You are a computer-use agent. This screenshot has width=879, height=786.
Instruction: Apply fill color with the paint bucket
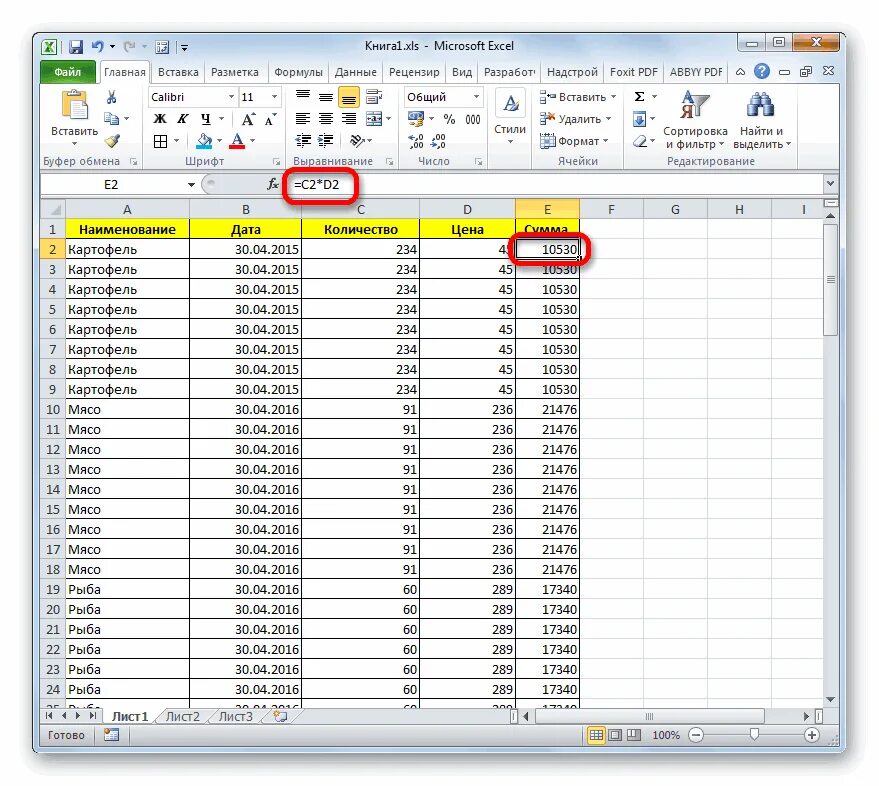[x=204, y=141]
